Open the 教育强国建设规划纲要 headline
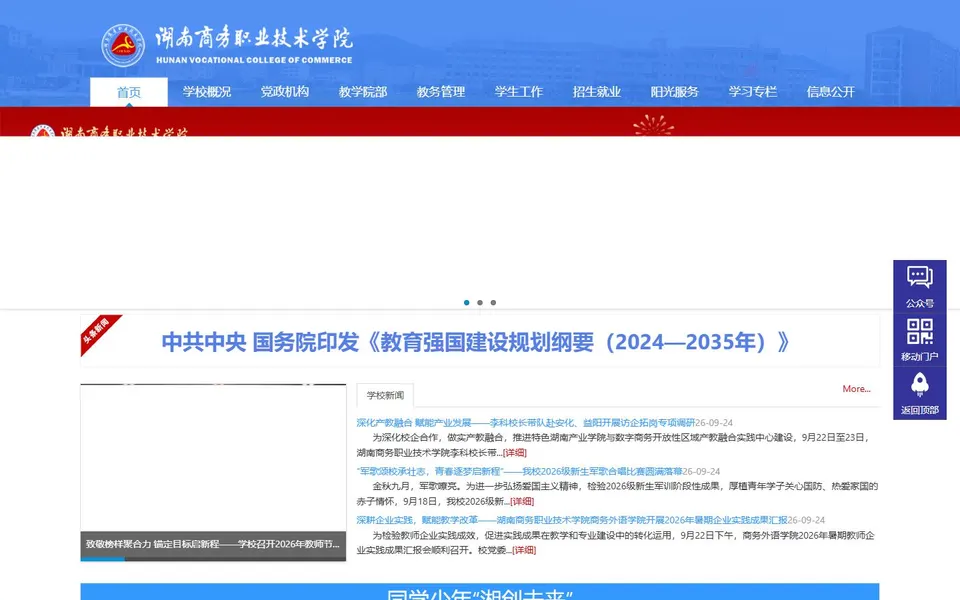Screen dimensions: 960x600 click(x=476, y=342)
